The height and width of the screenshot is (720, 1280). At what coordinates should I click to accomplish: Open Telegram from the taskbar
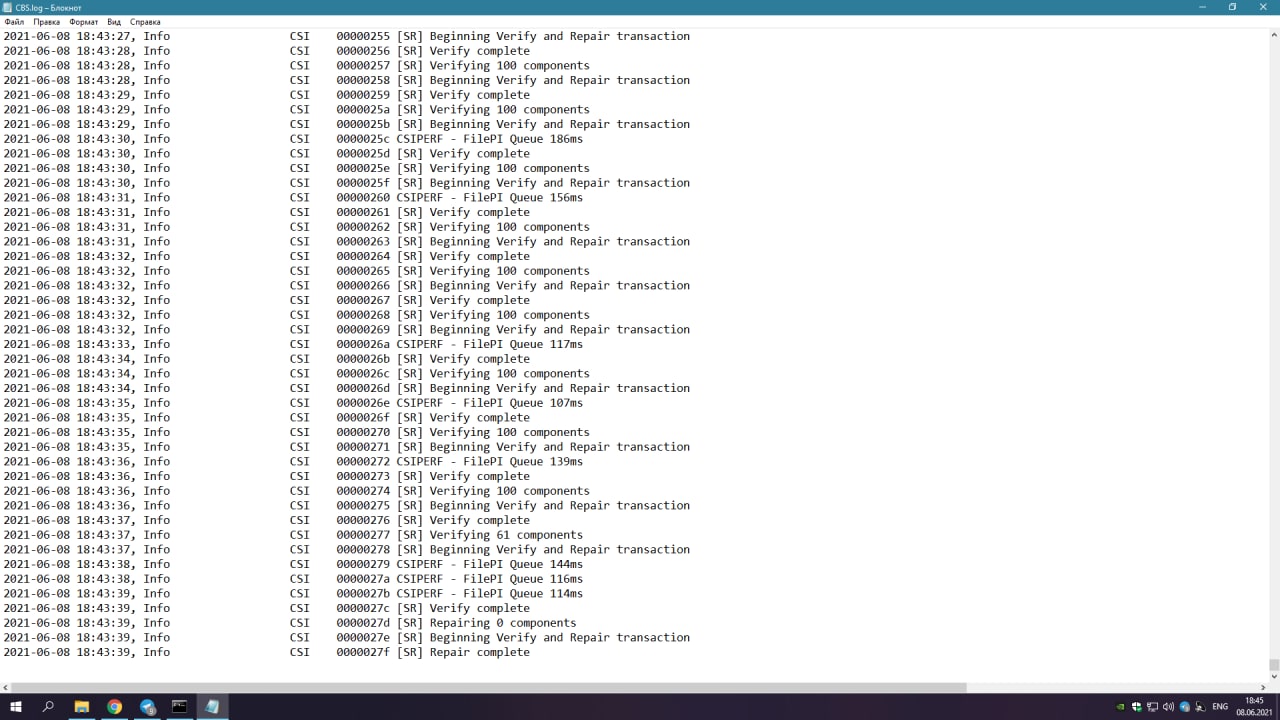click(147, 707)
